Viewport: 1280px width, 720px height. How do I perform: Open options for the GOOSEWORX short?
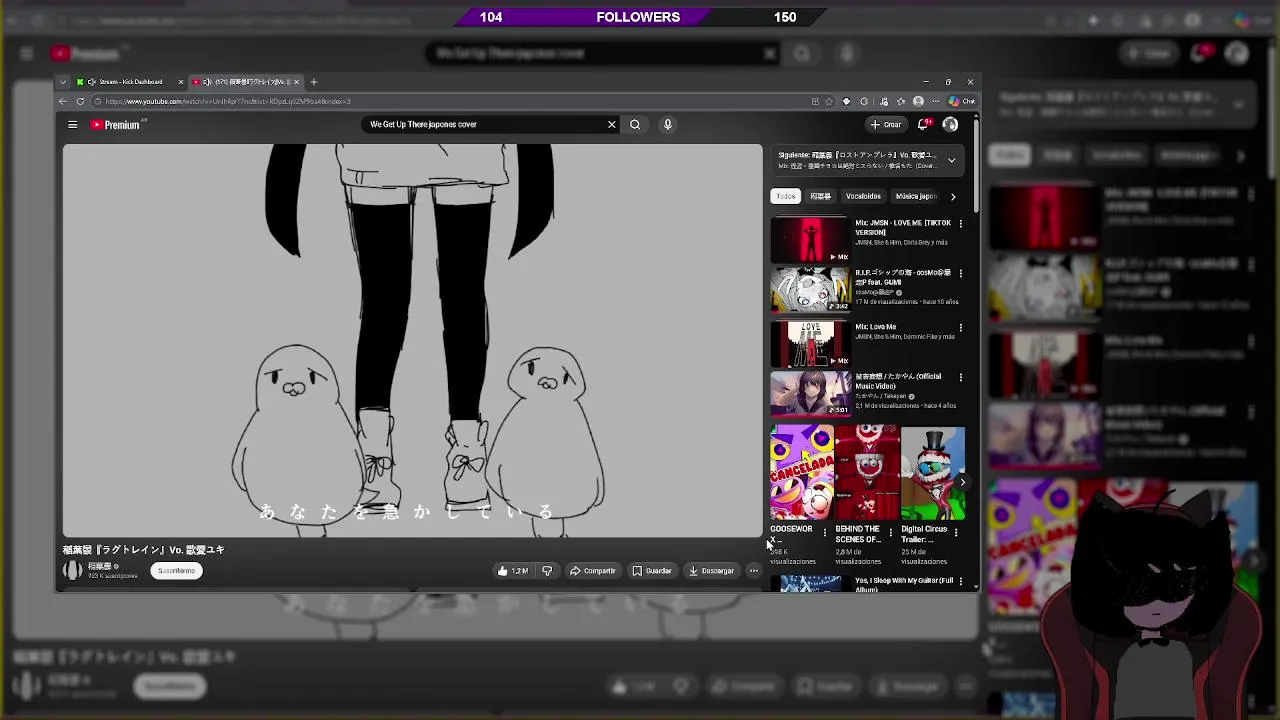824,533
